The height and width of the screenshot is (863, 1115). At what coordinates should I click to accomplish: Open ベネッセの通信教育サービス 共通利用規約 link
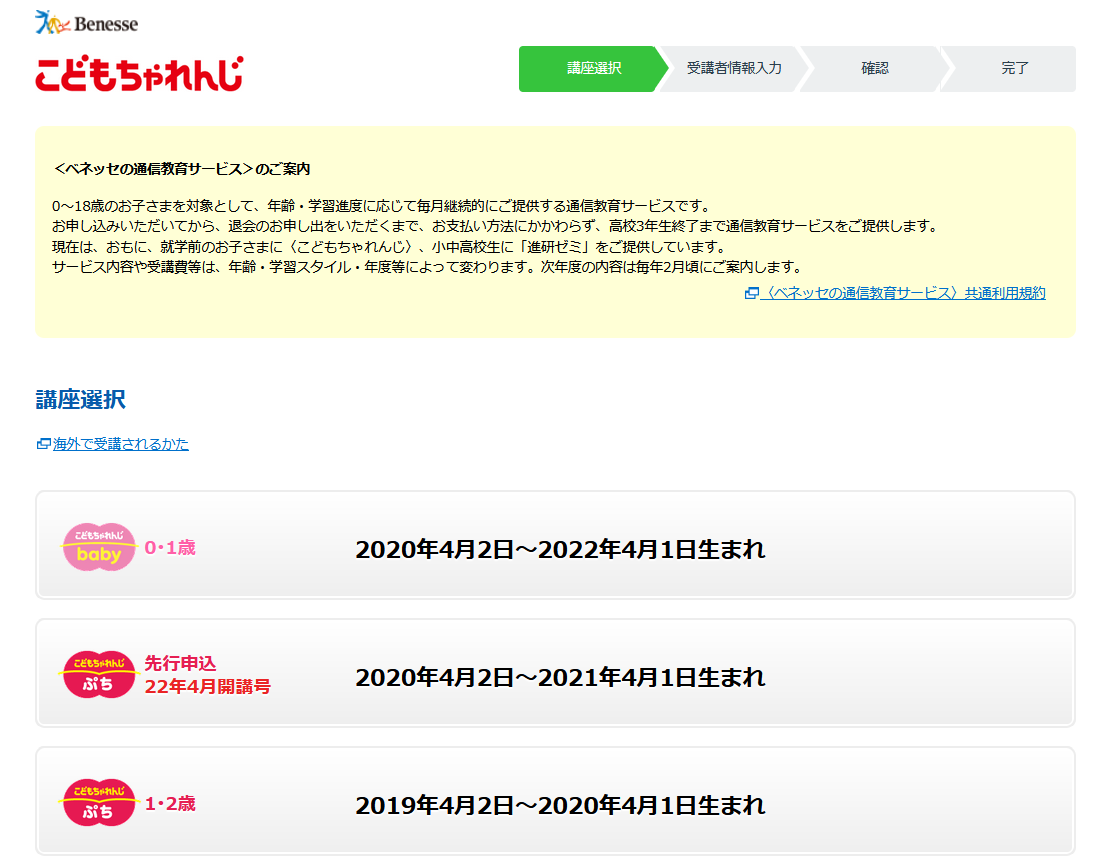coord(903,293)
